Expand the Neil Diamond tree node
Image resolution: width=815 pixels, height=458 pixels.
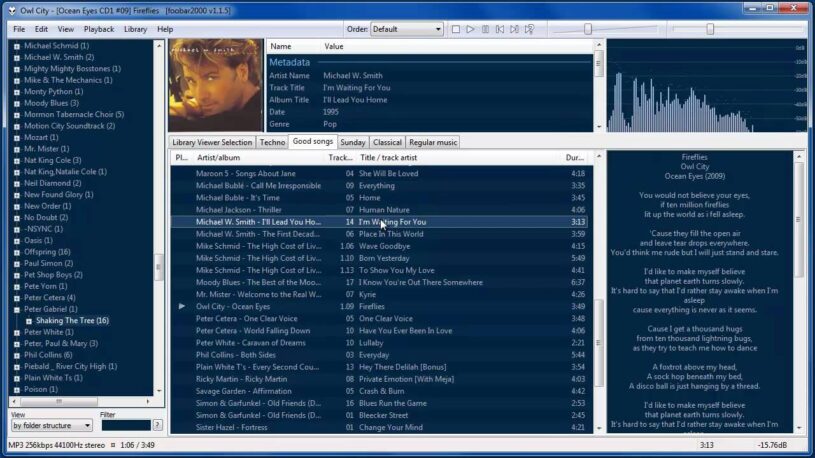[x=17, y=184]
